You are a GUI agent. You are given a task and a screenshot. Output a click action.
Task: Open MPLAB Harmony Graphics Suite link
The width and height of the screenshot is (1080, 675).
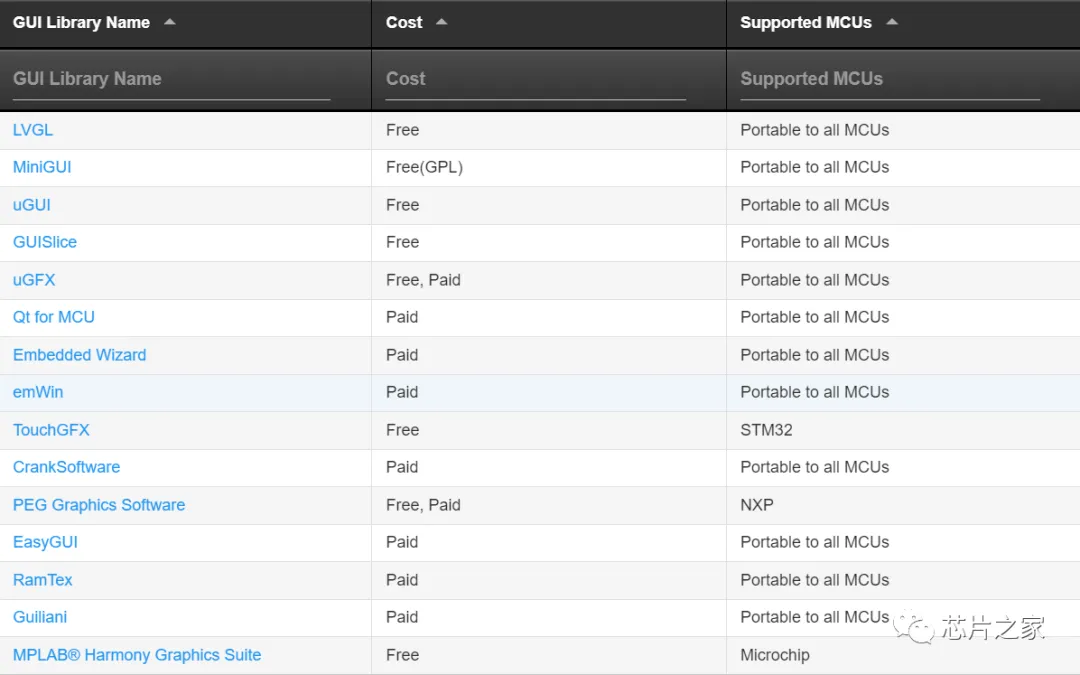pos(137,655)
